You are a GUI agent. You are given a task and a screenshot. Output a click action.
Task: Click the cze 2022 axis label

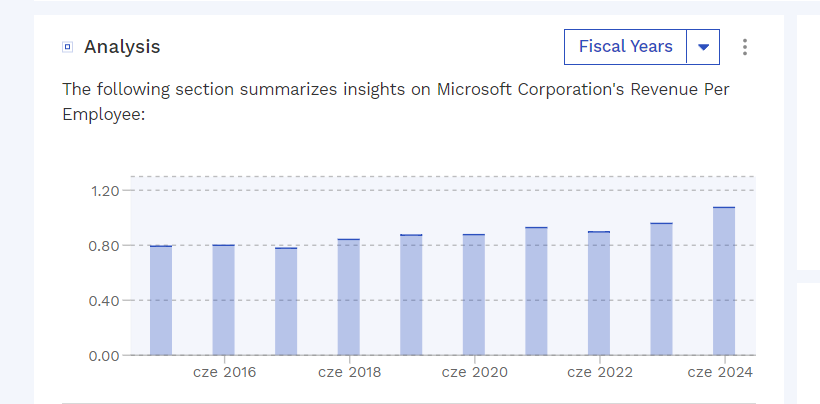pyautogui.click(x=600, y=373)
